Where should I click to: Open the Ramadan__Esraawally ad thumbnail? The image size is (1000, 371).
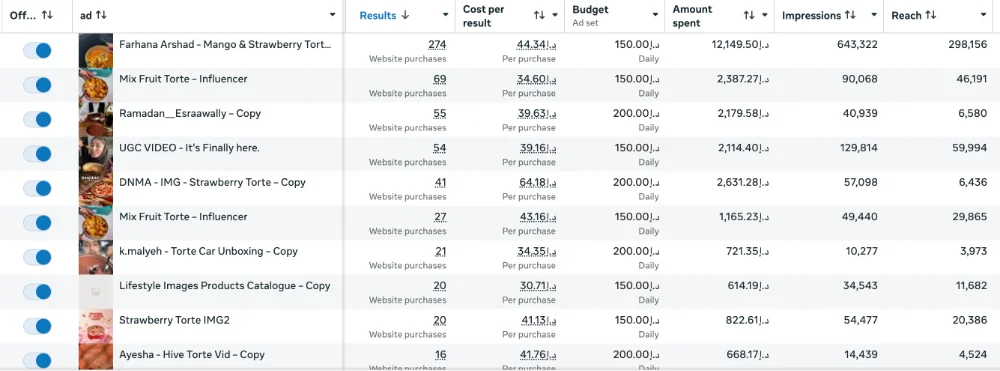pyautogui.click(x=96, y=120)
